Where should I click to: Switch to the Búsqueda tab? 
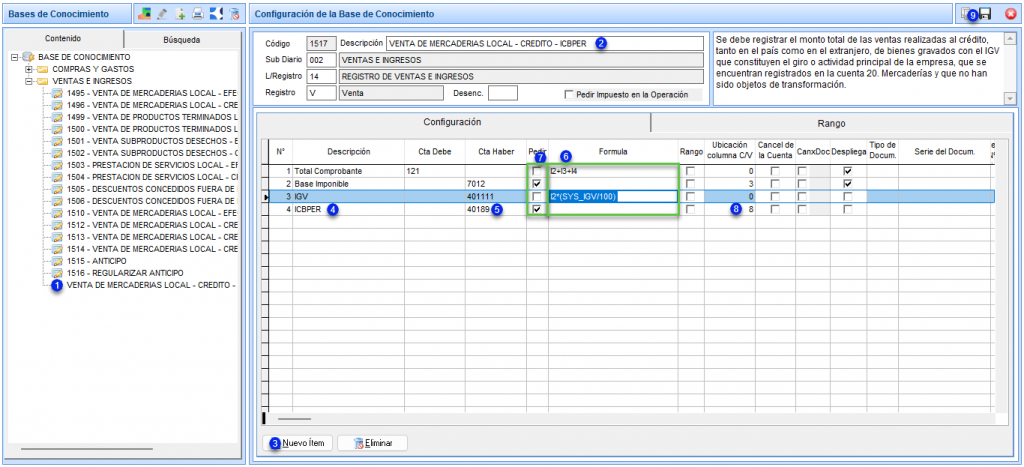pyautogui.click(x=182, y=40)
